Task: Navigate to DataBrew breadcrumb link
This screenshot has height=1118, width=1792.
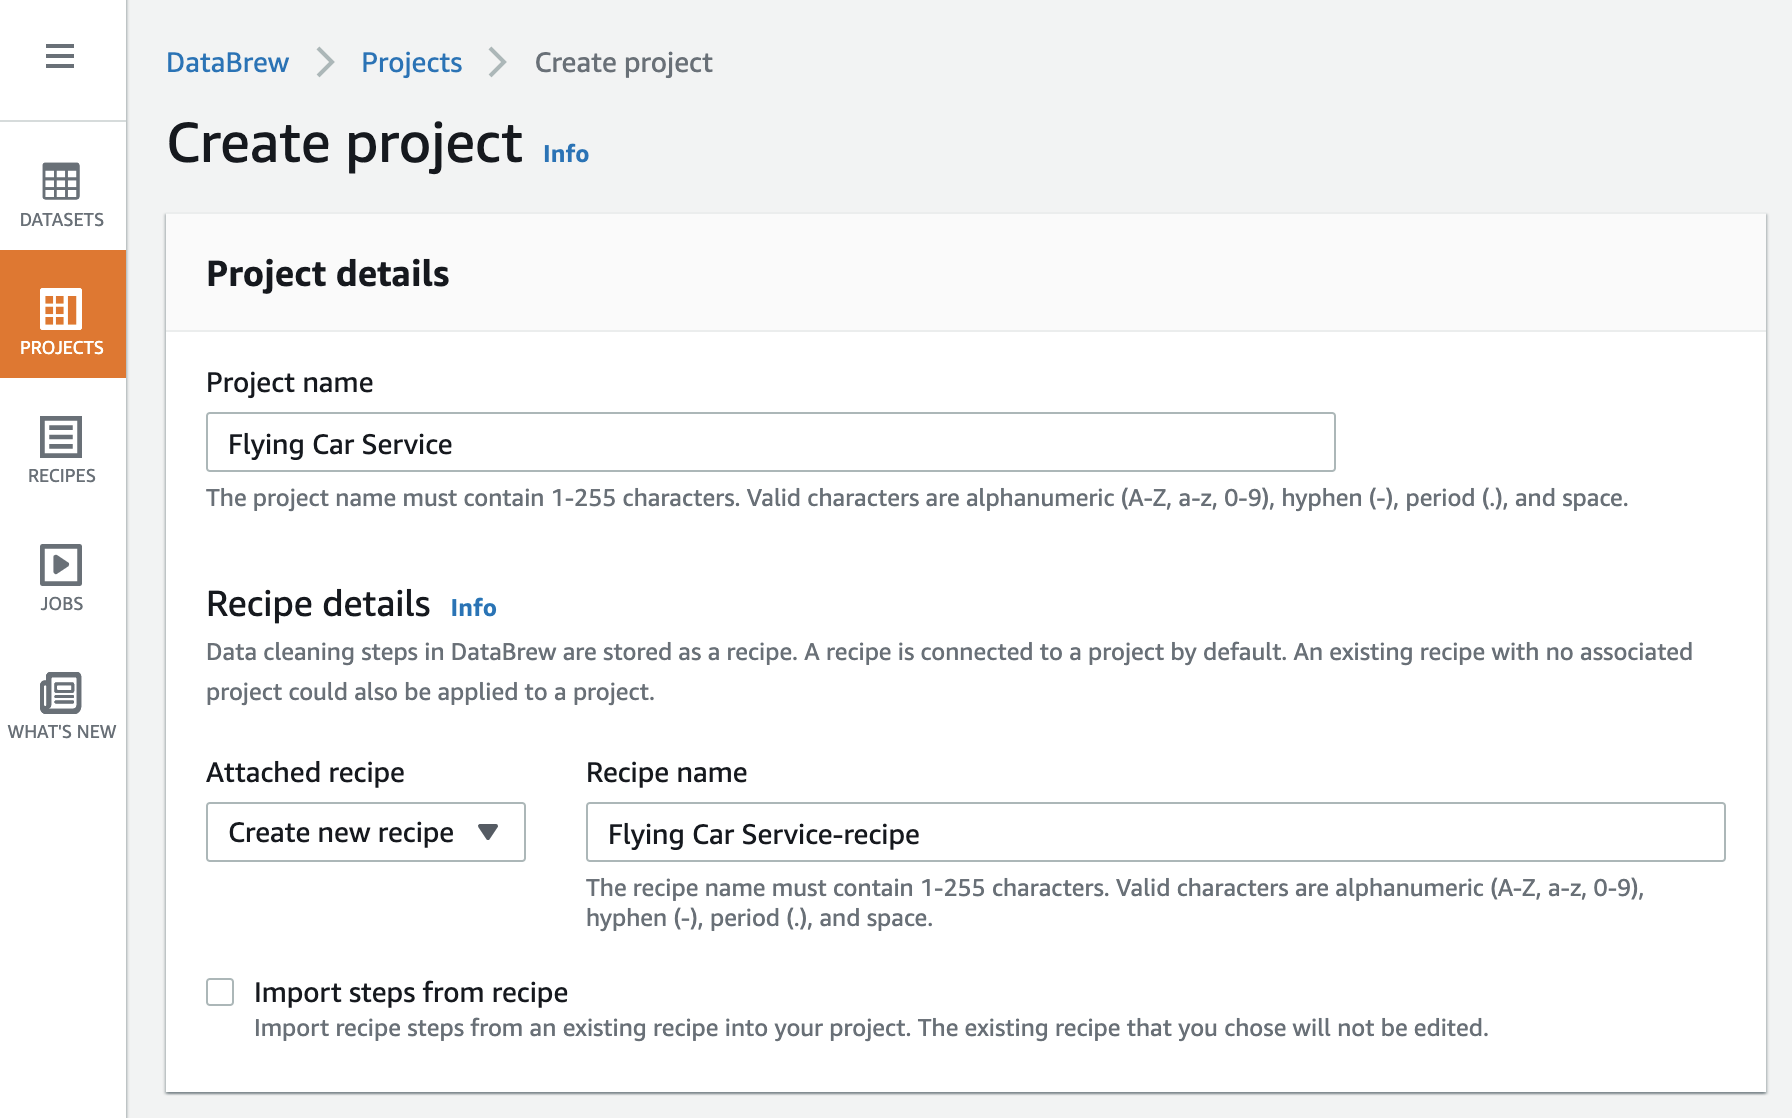Action: pos(227,62)
